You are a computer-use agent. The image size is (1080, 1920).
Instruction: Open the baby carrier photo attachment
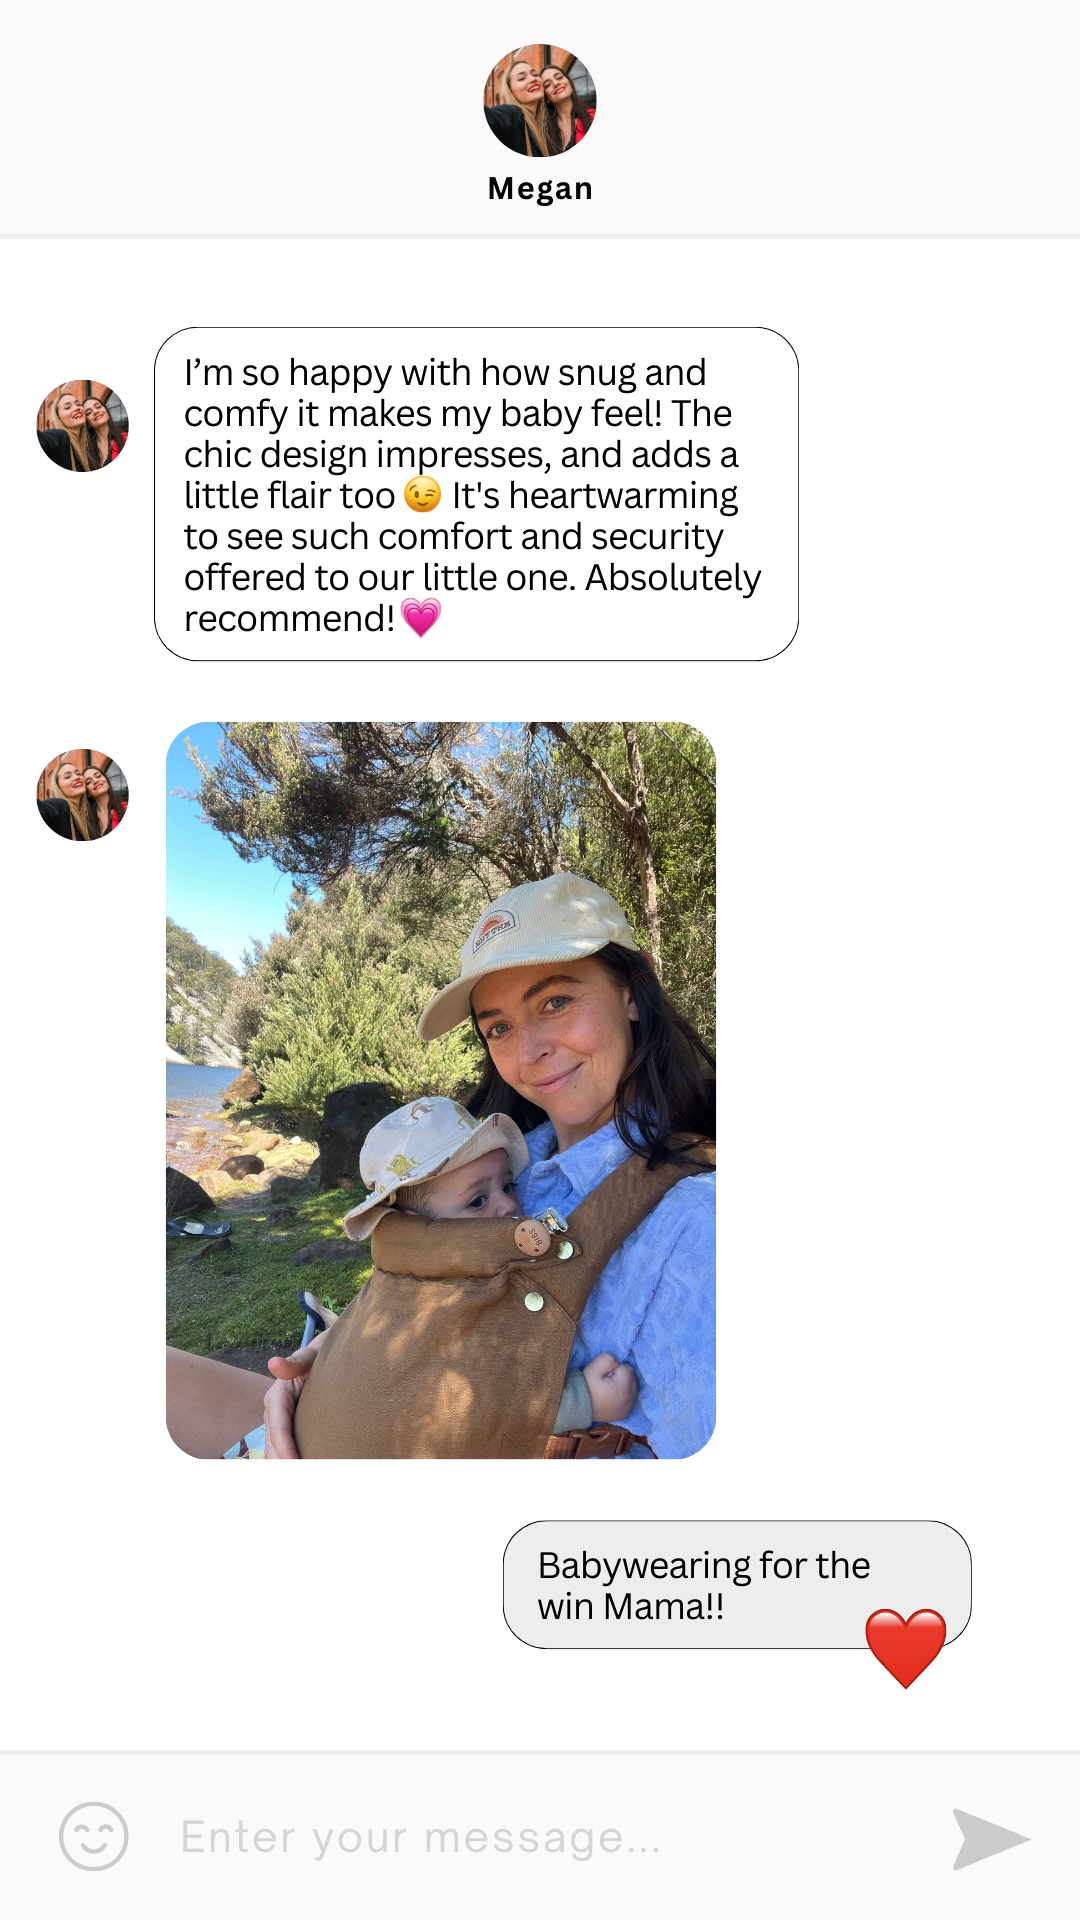[441, 1090]
